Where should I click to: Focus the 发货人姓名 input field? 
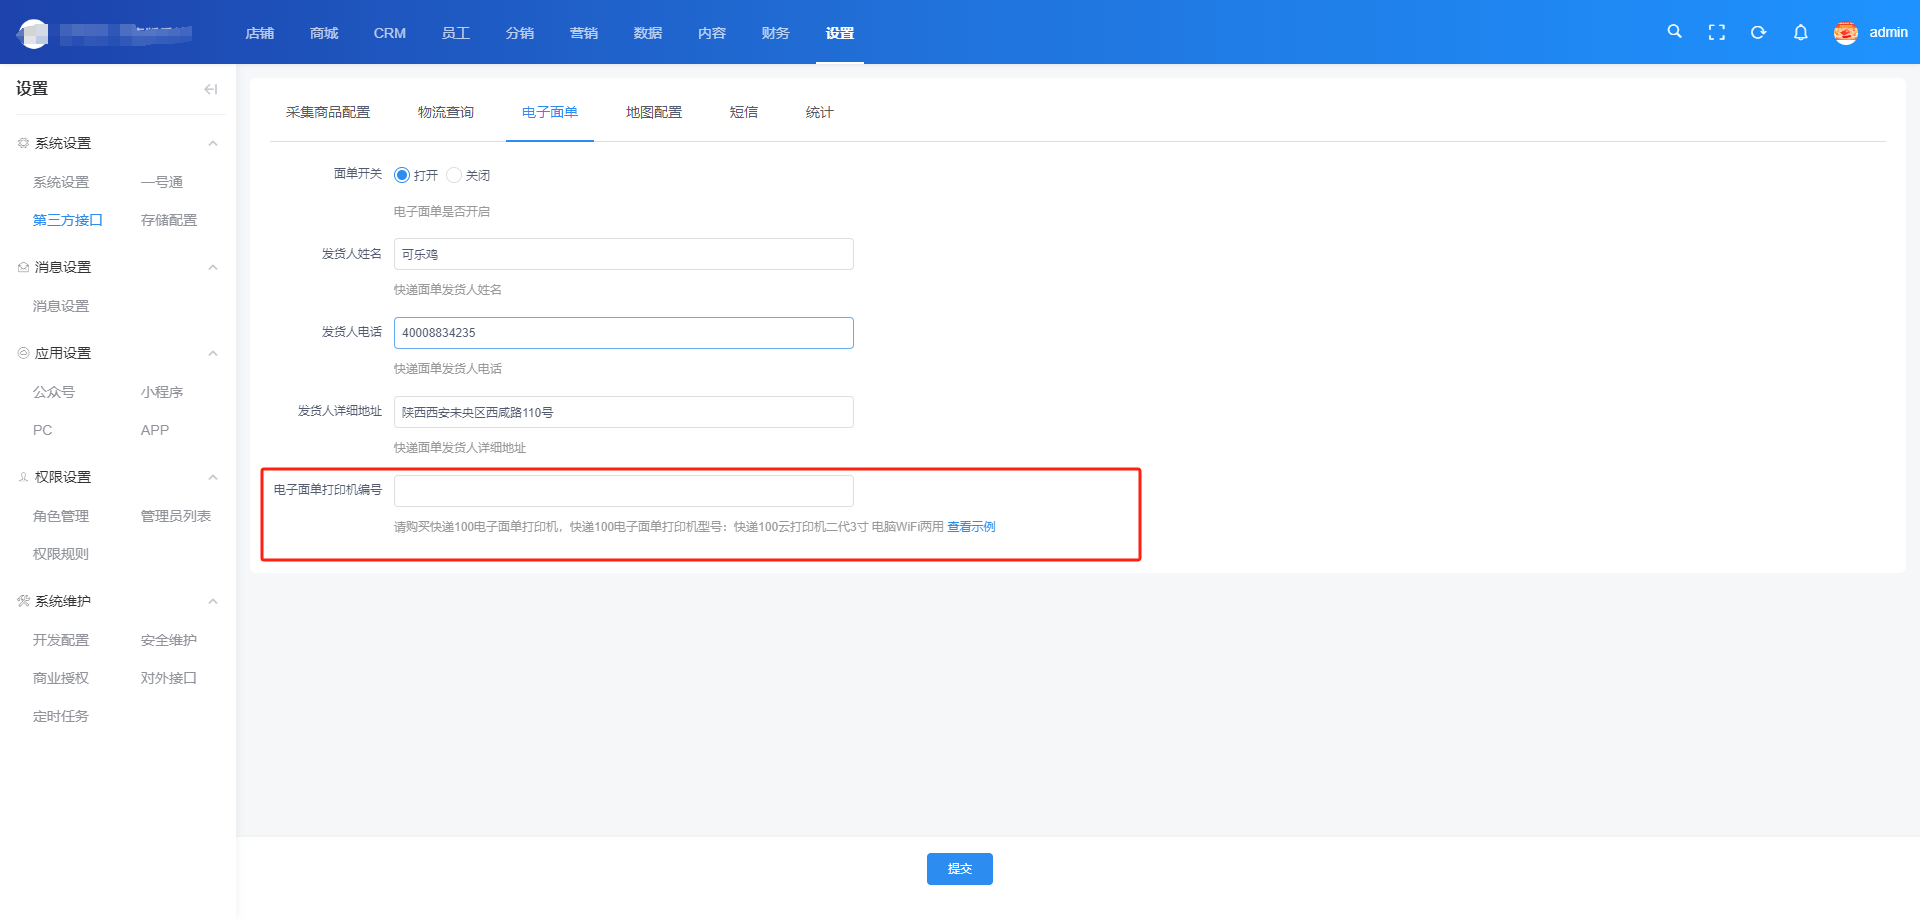coord(624,254)
